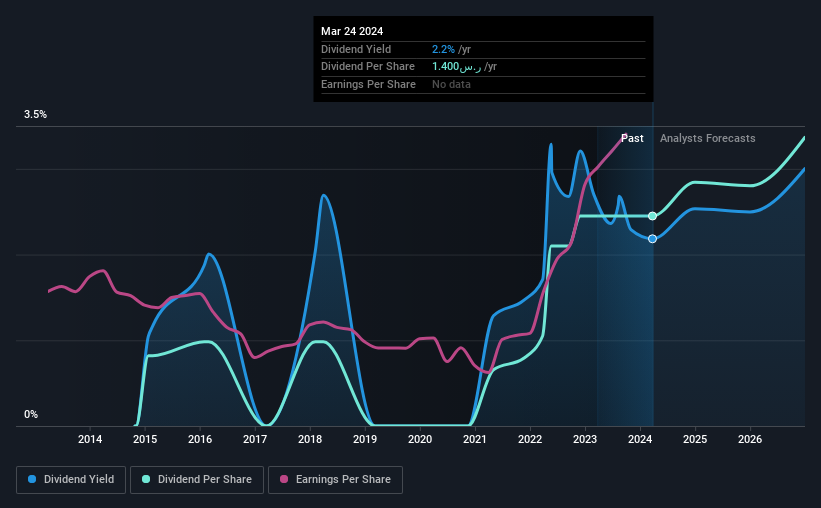Click the 2021 x-axis label
Viewport: 821px width, 508px height.
[475, 439]
